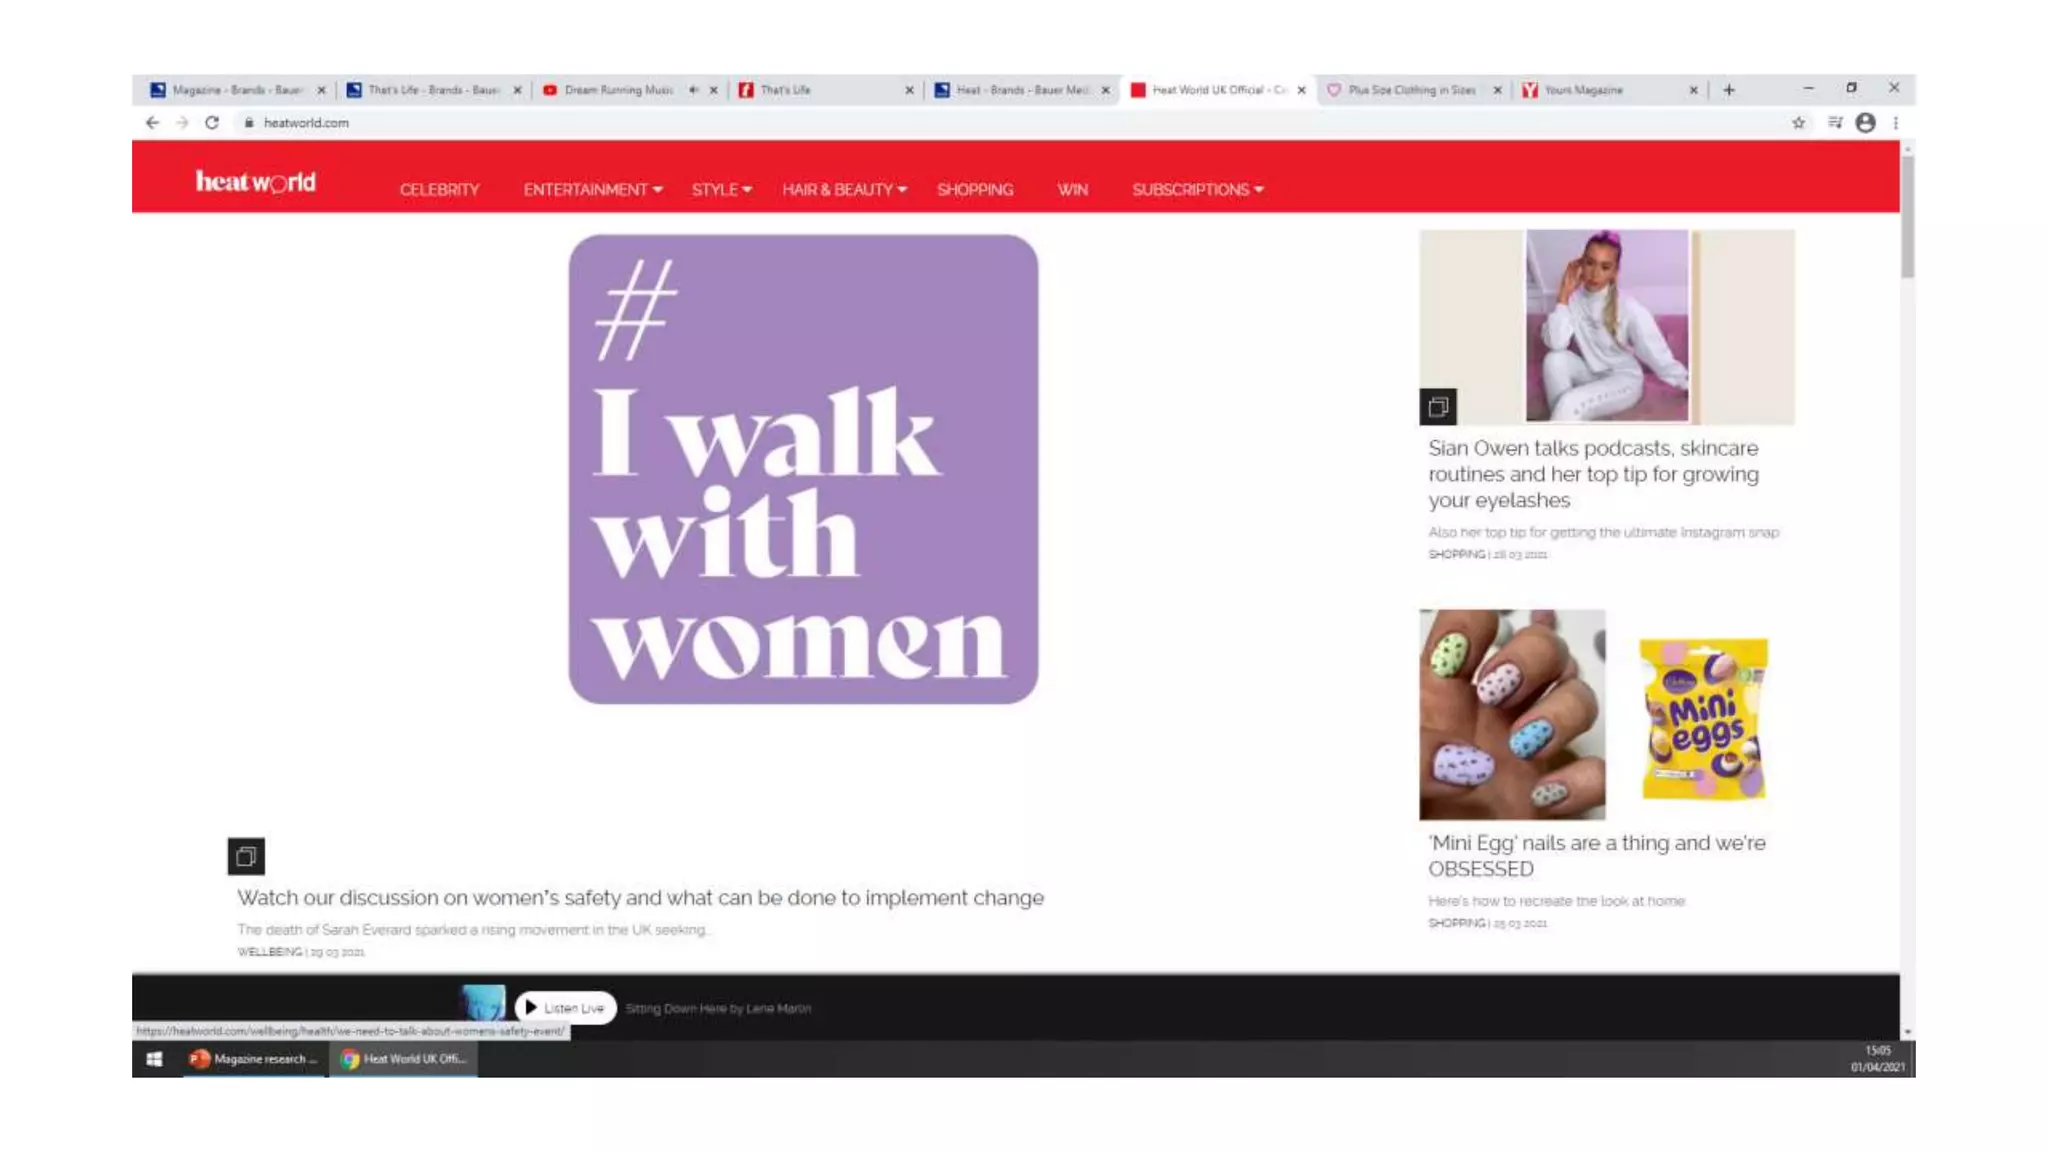This screenshot has width=2048, height=1152.
Task: Open the media control icon in toolbar
Action: coord(1834,122)
